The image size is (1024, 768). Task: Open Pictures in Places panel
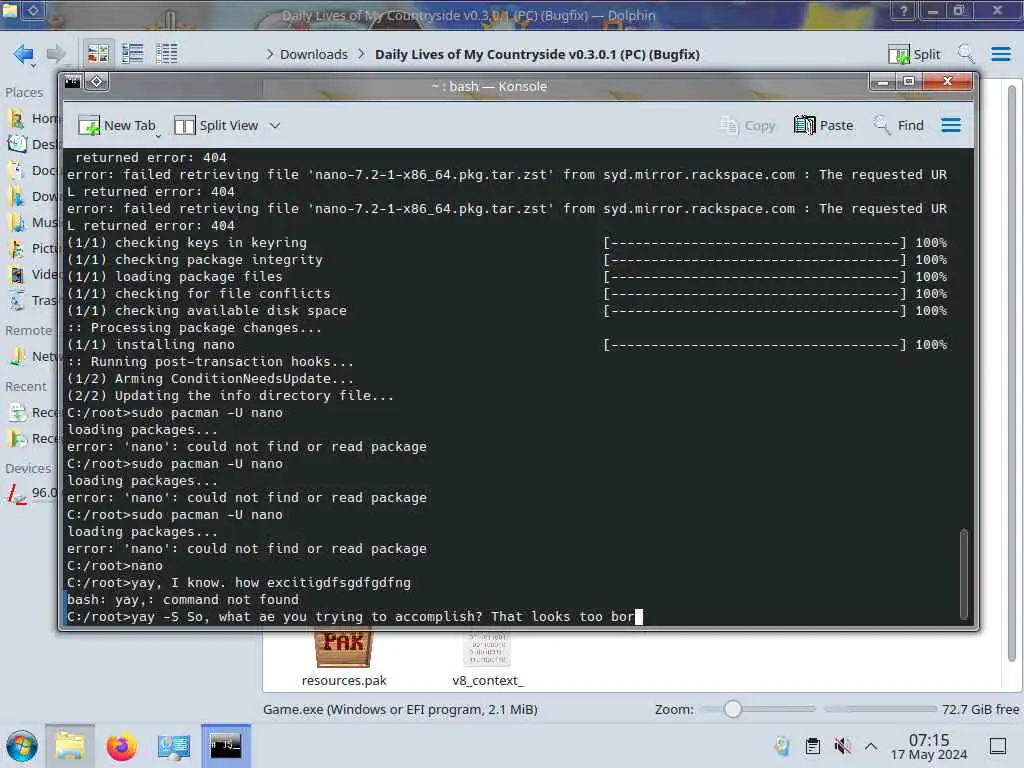click(33, 248)
